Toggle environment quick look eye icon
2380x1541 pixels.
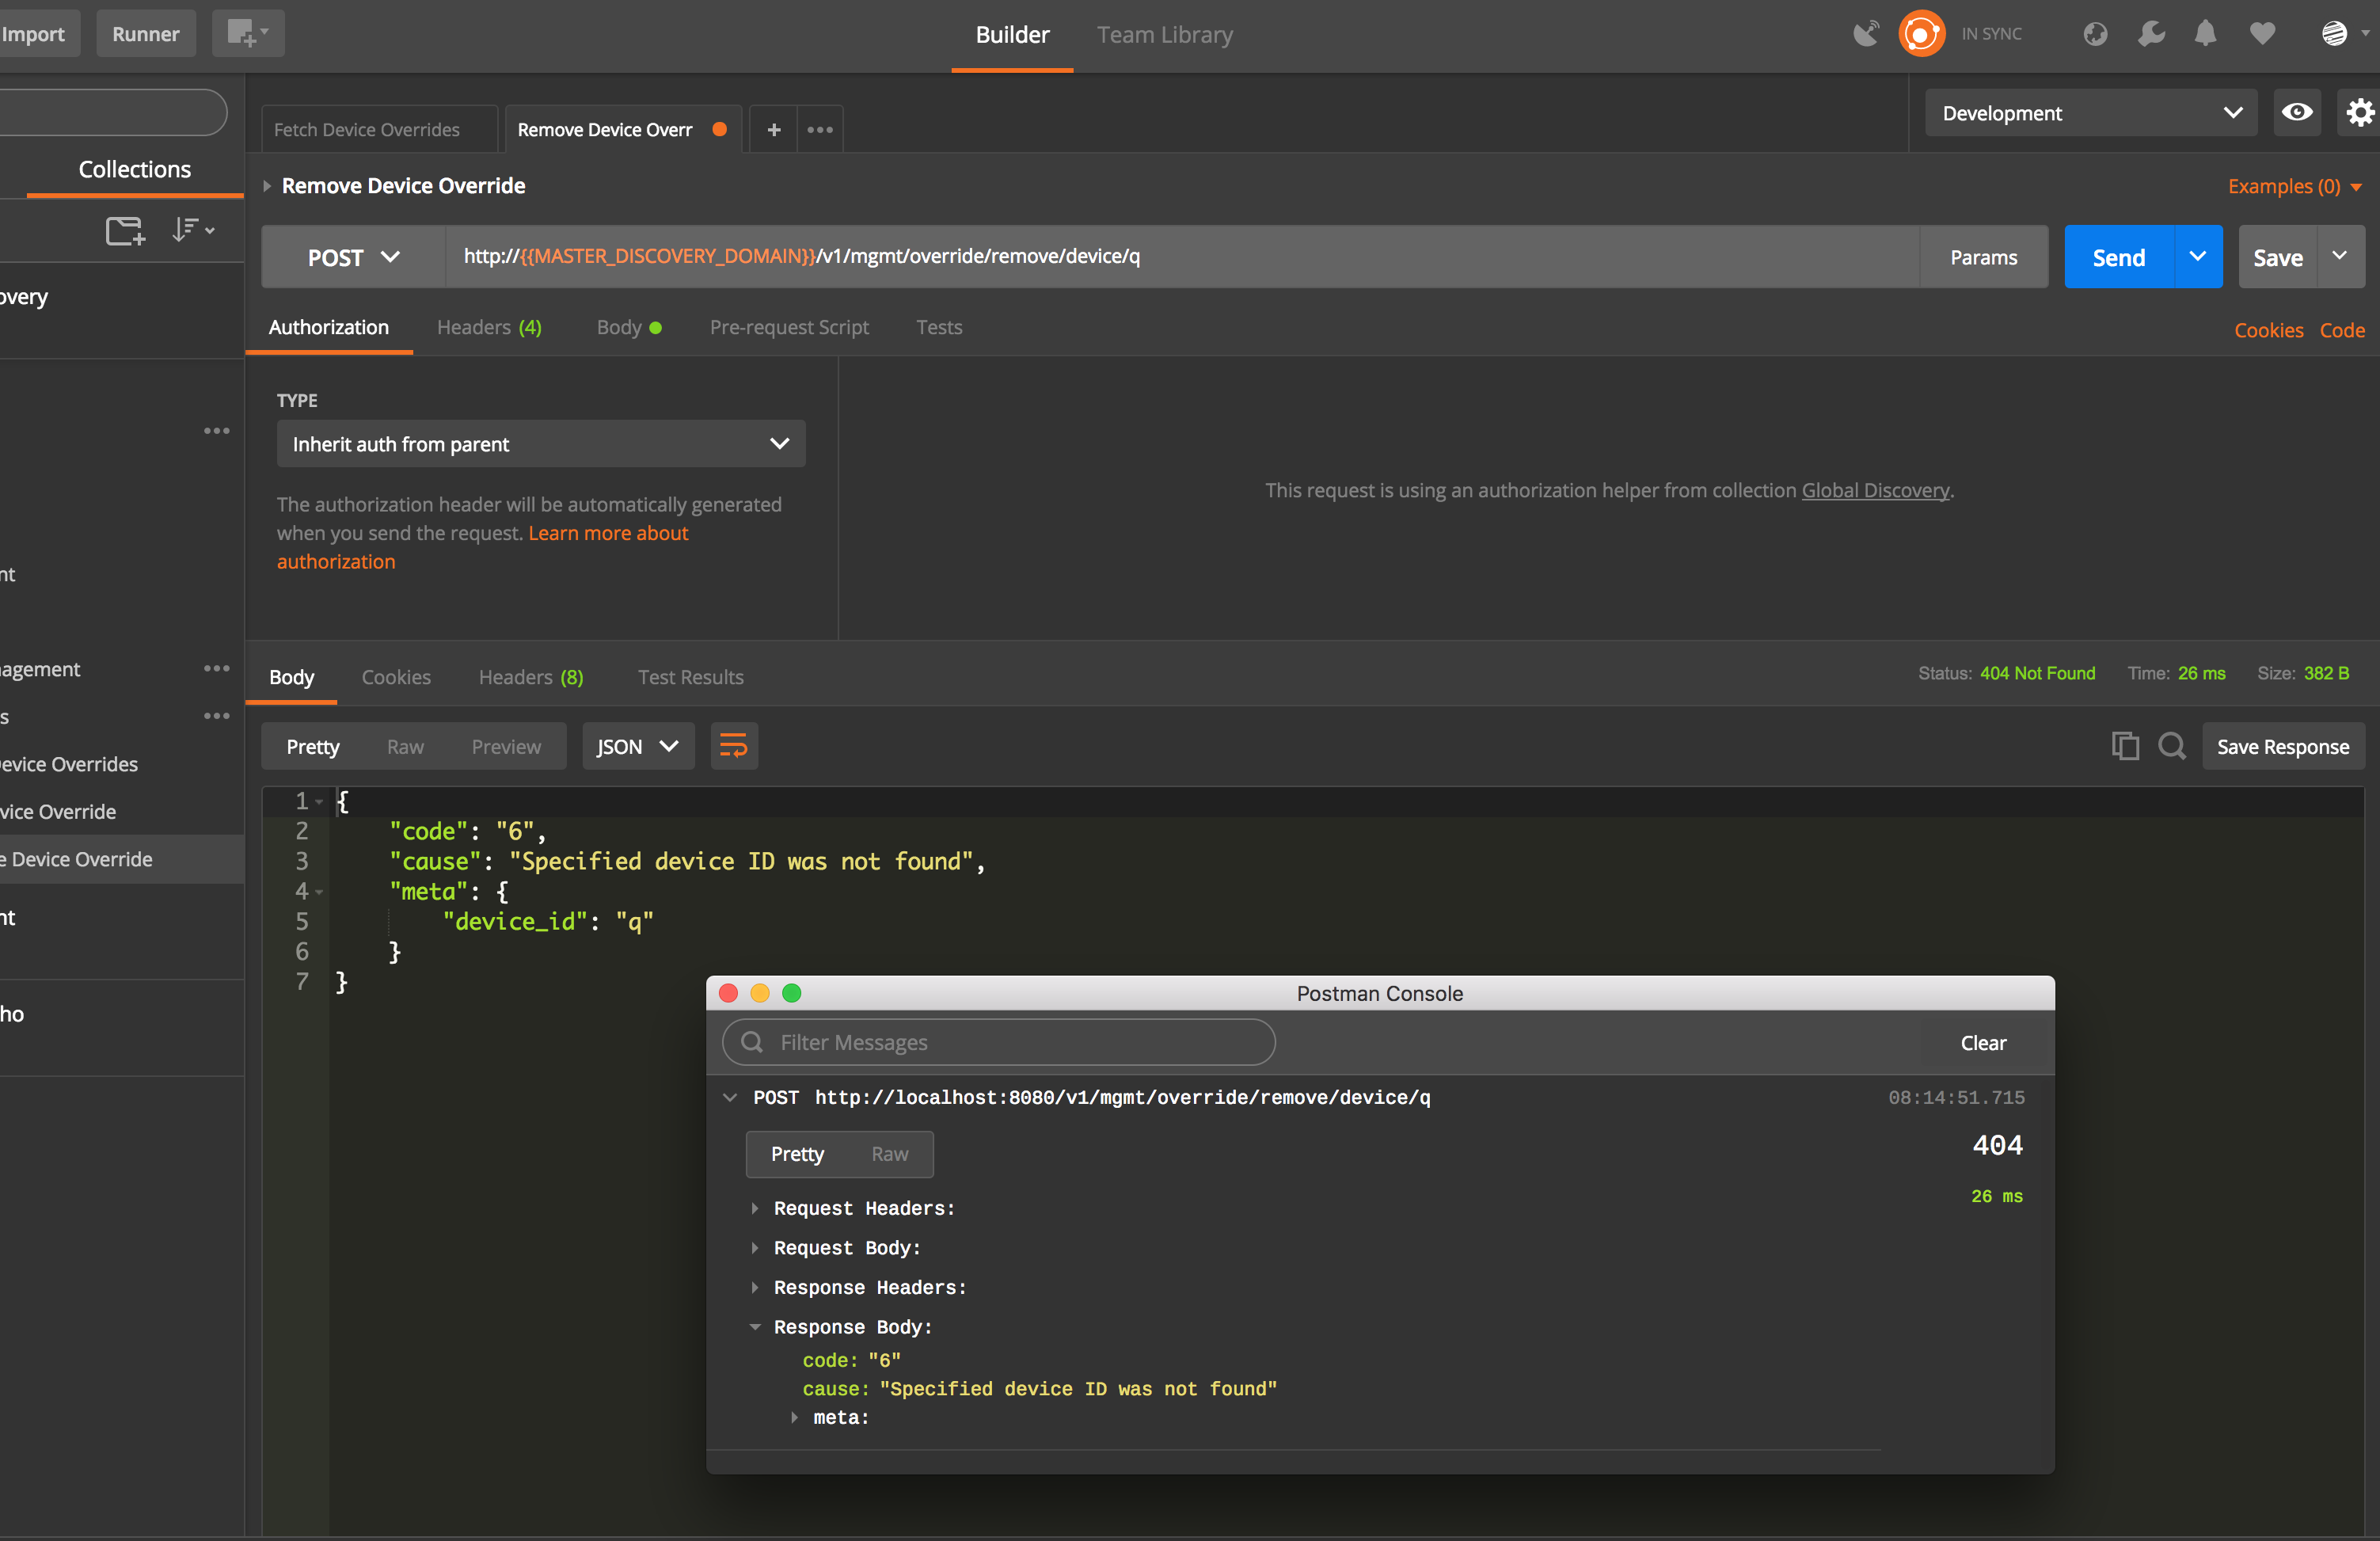2297,112
